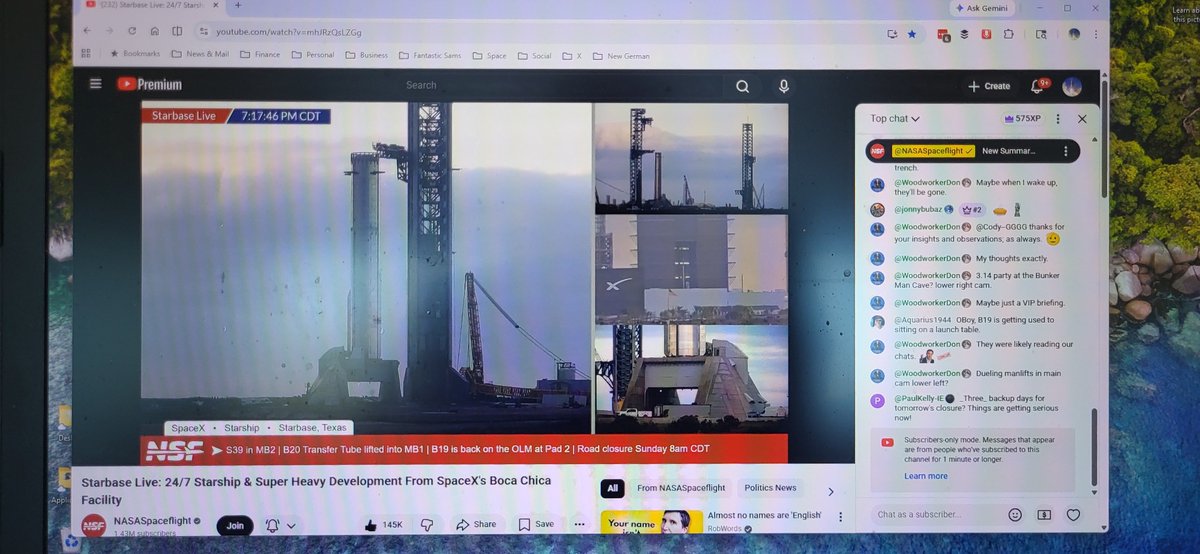The width and height of the screenshot is (1200, 554).
Task: Click Learn more link in chat notice
Action: pyautogui.click(x=925, y=476)
